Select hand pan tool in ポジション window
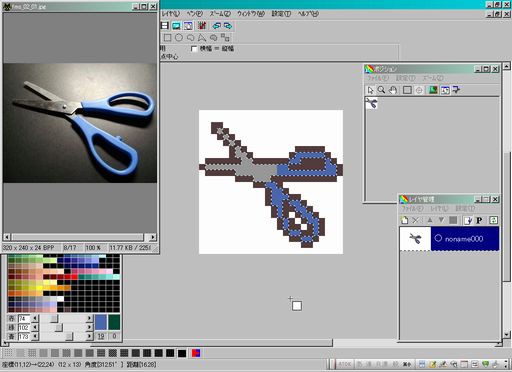 point(393,90)
